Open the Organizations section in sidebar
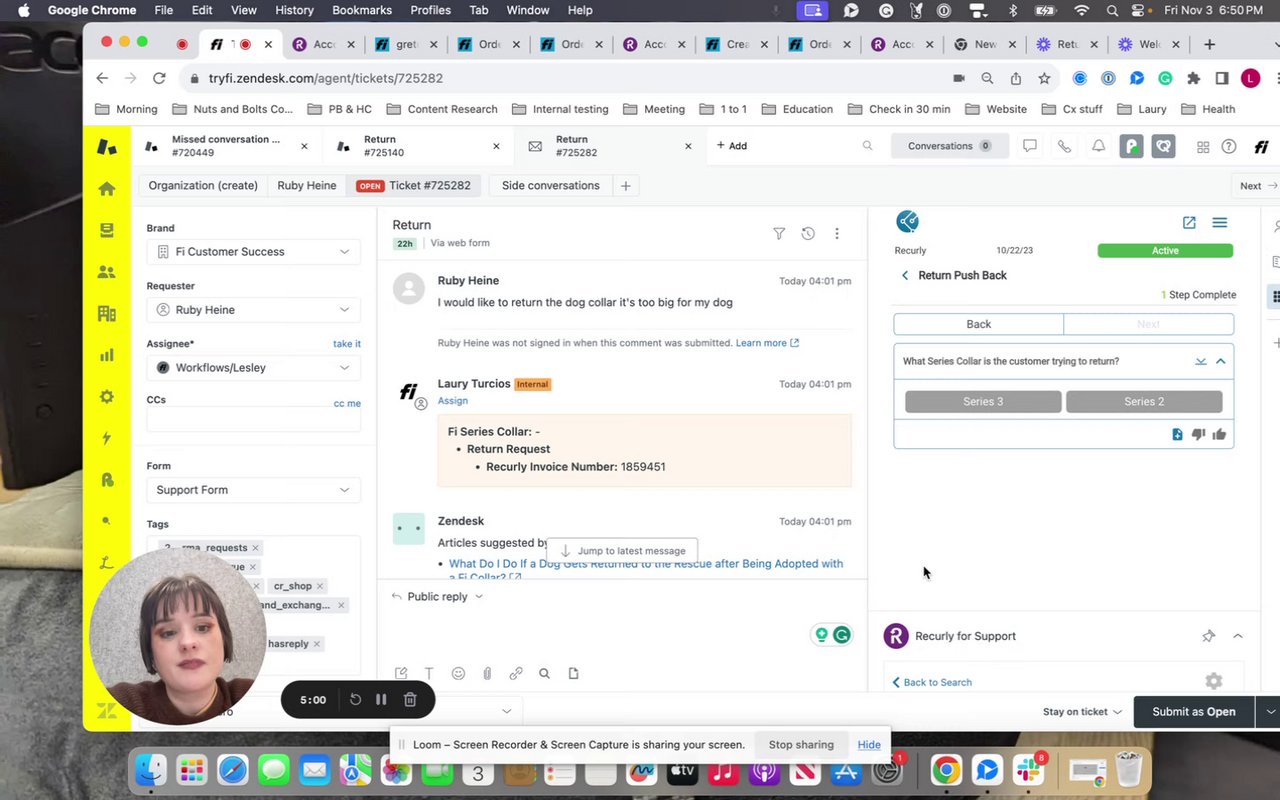Image resolution: width=1280 pixels, height=800 pixels. (x=107, y=313)
